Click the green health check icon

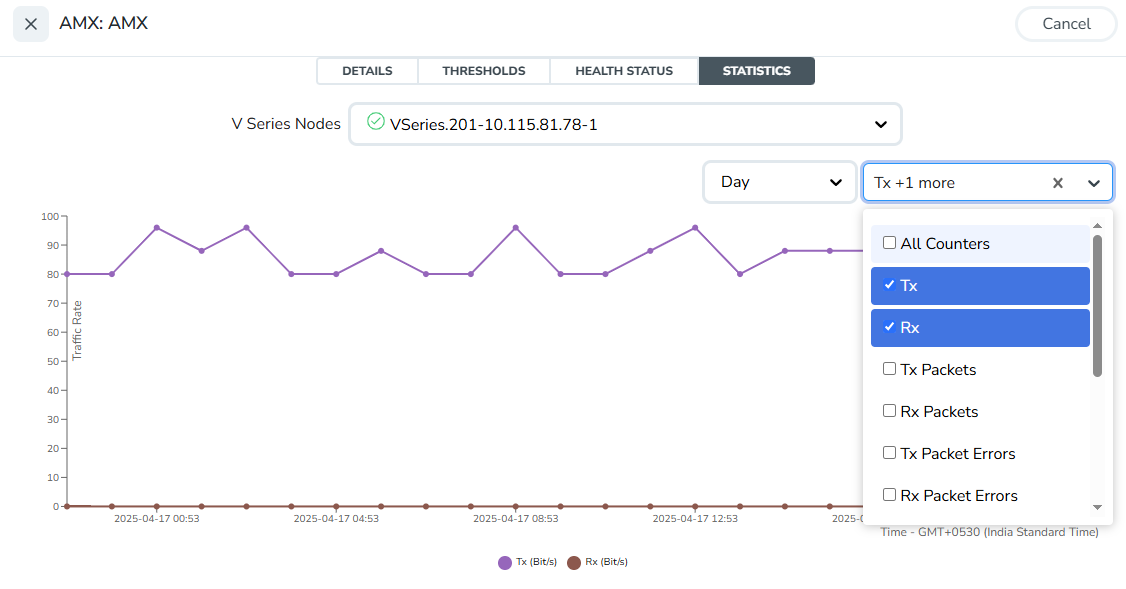point(376,122)
